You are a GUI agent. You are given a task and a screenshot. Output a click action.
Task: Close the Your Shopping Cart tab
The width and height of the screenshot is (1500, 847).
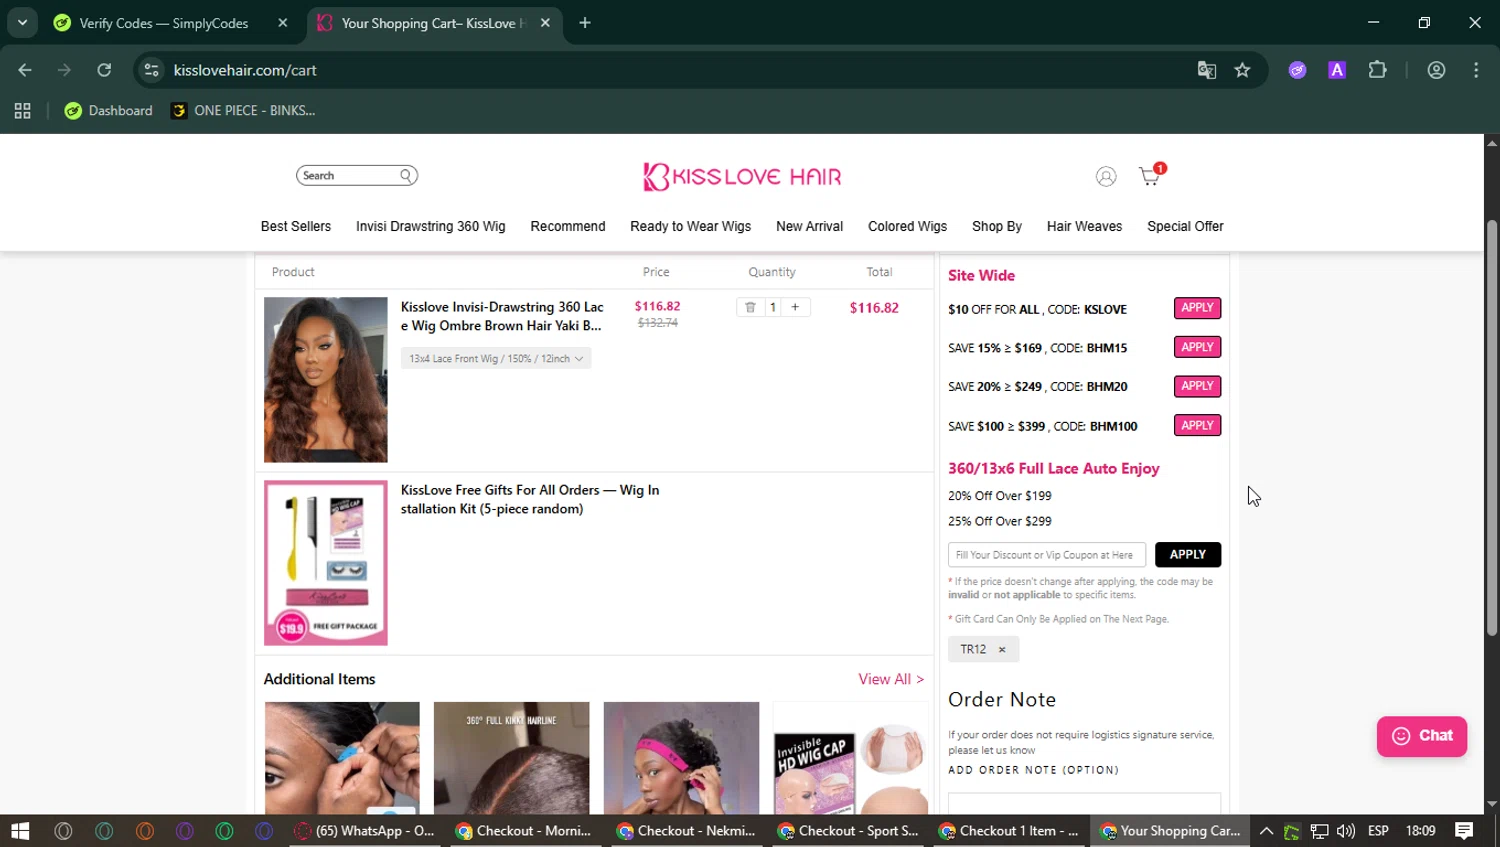click(545, 23)
